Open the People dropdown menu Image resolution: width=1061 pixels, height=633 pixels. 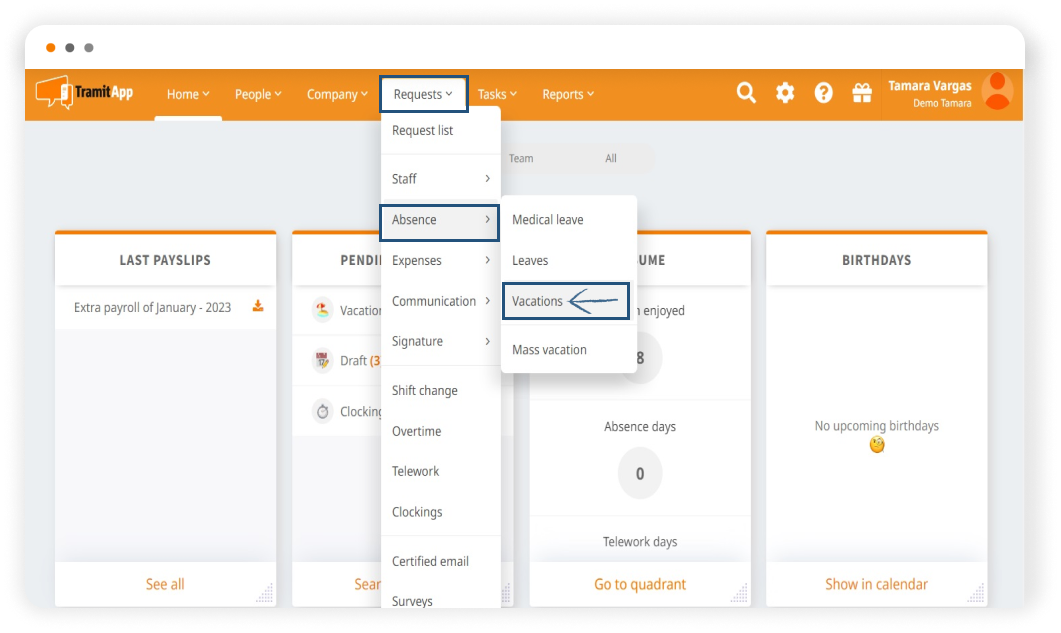(258, 94)
